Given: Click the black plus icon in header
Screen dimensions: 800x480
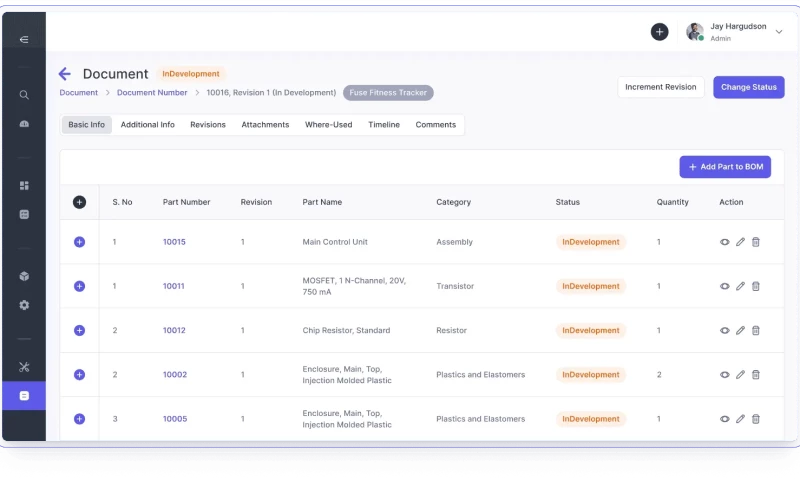Looking at the screenshot, I should 659,32.
